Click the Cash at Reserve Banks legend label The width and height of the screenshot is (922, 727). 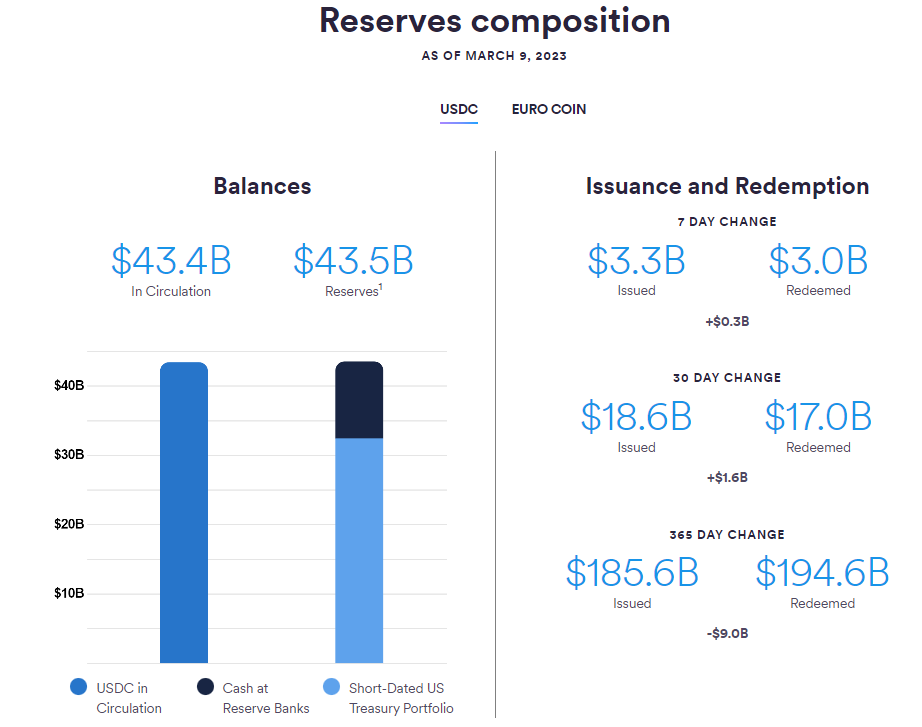(x=266, y=698)
